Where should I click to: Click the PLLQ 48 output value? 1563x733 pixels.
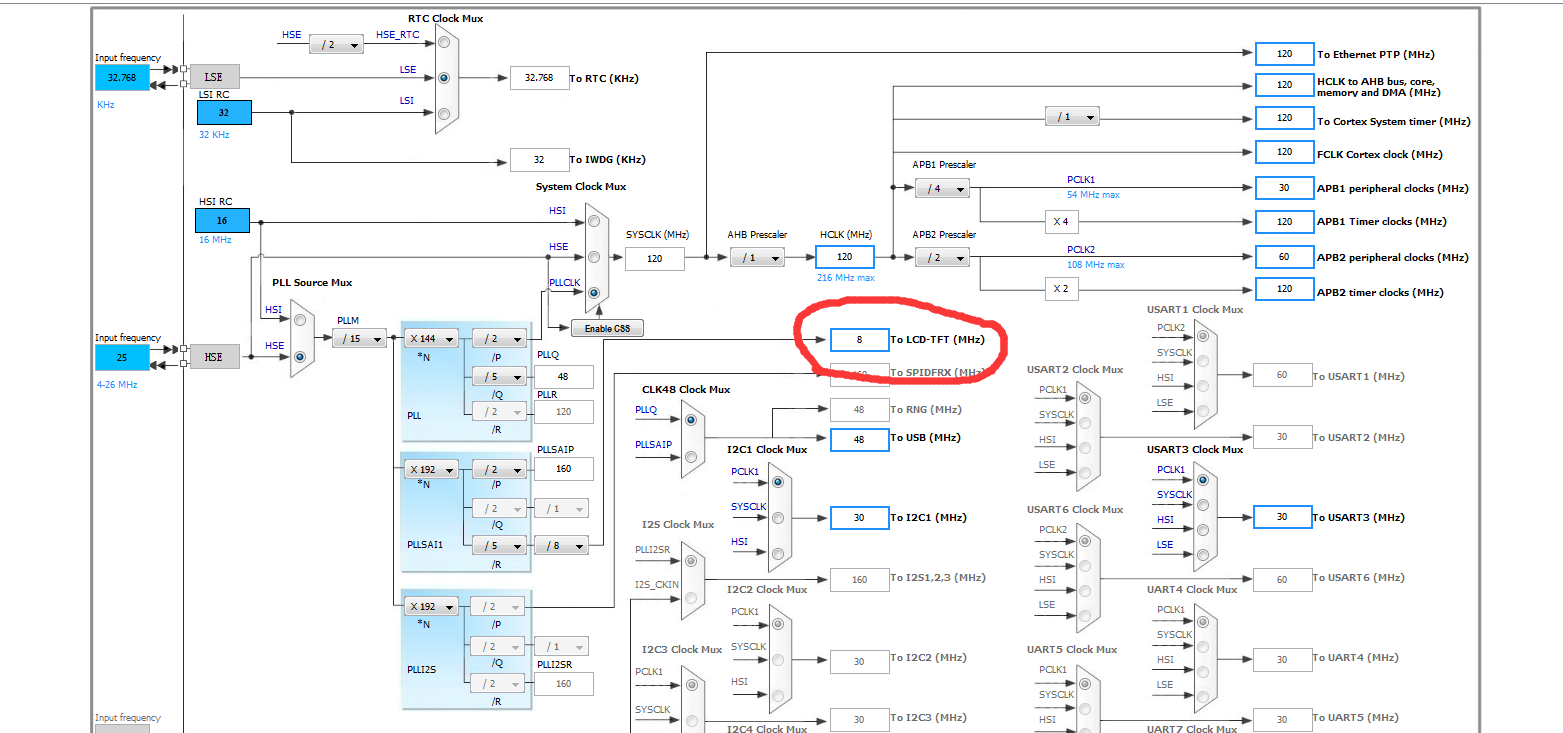(564, 377)
